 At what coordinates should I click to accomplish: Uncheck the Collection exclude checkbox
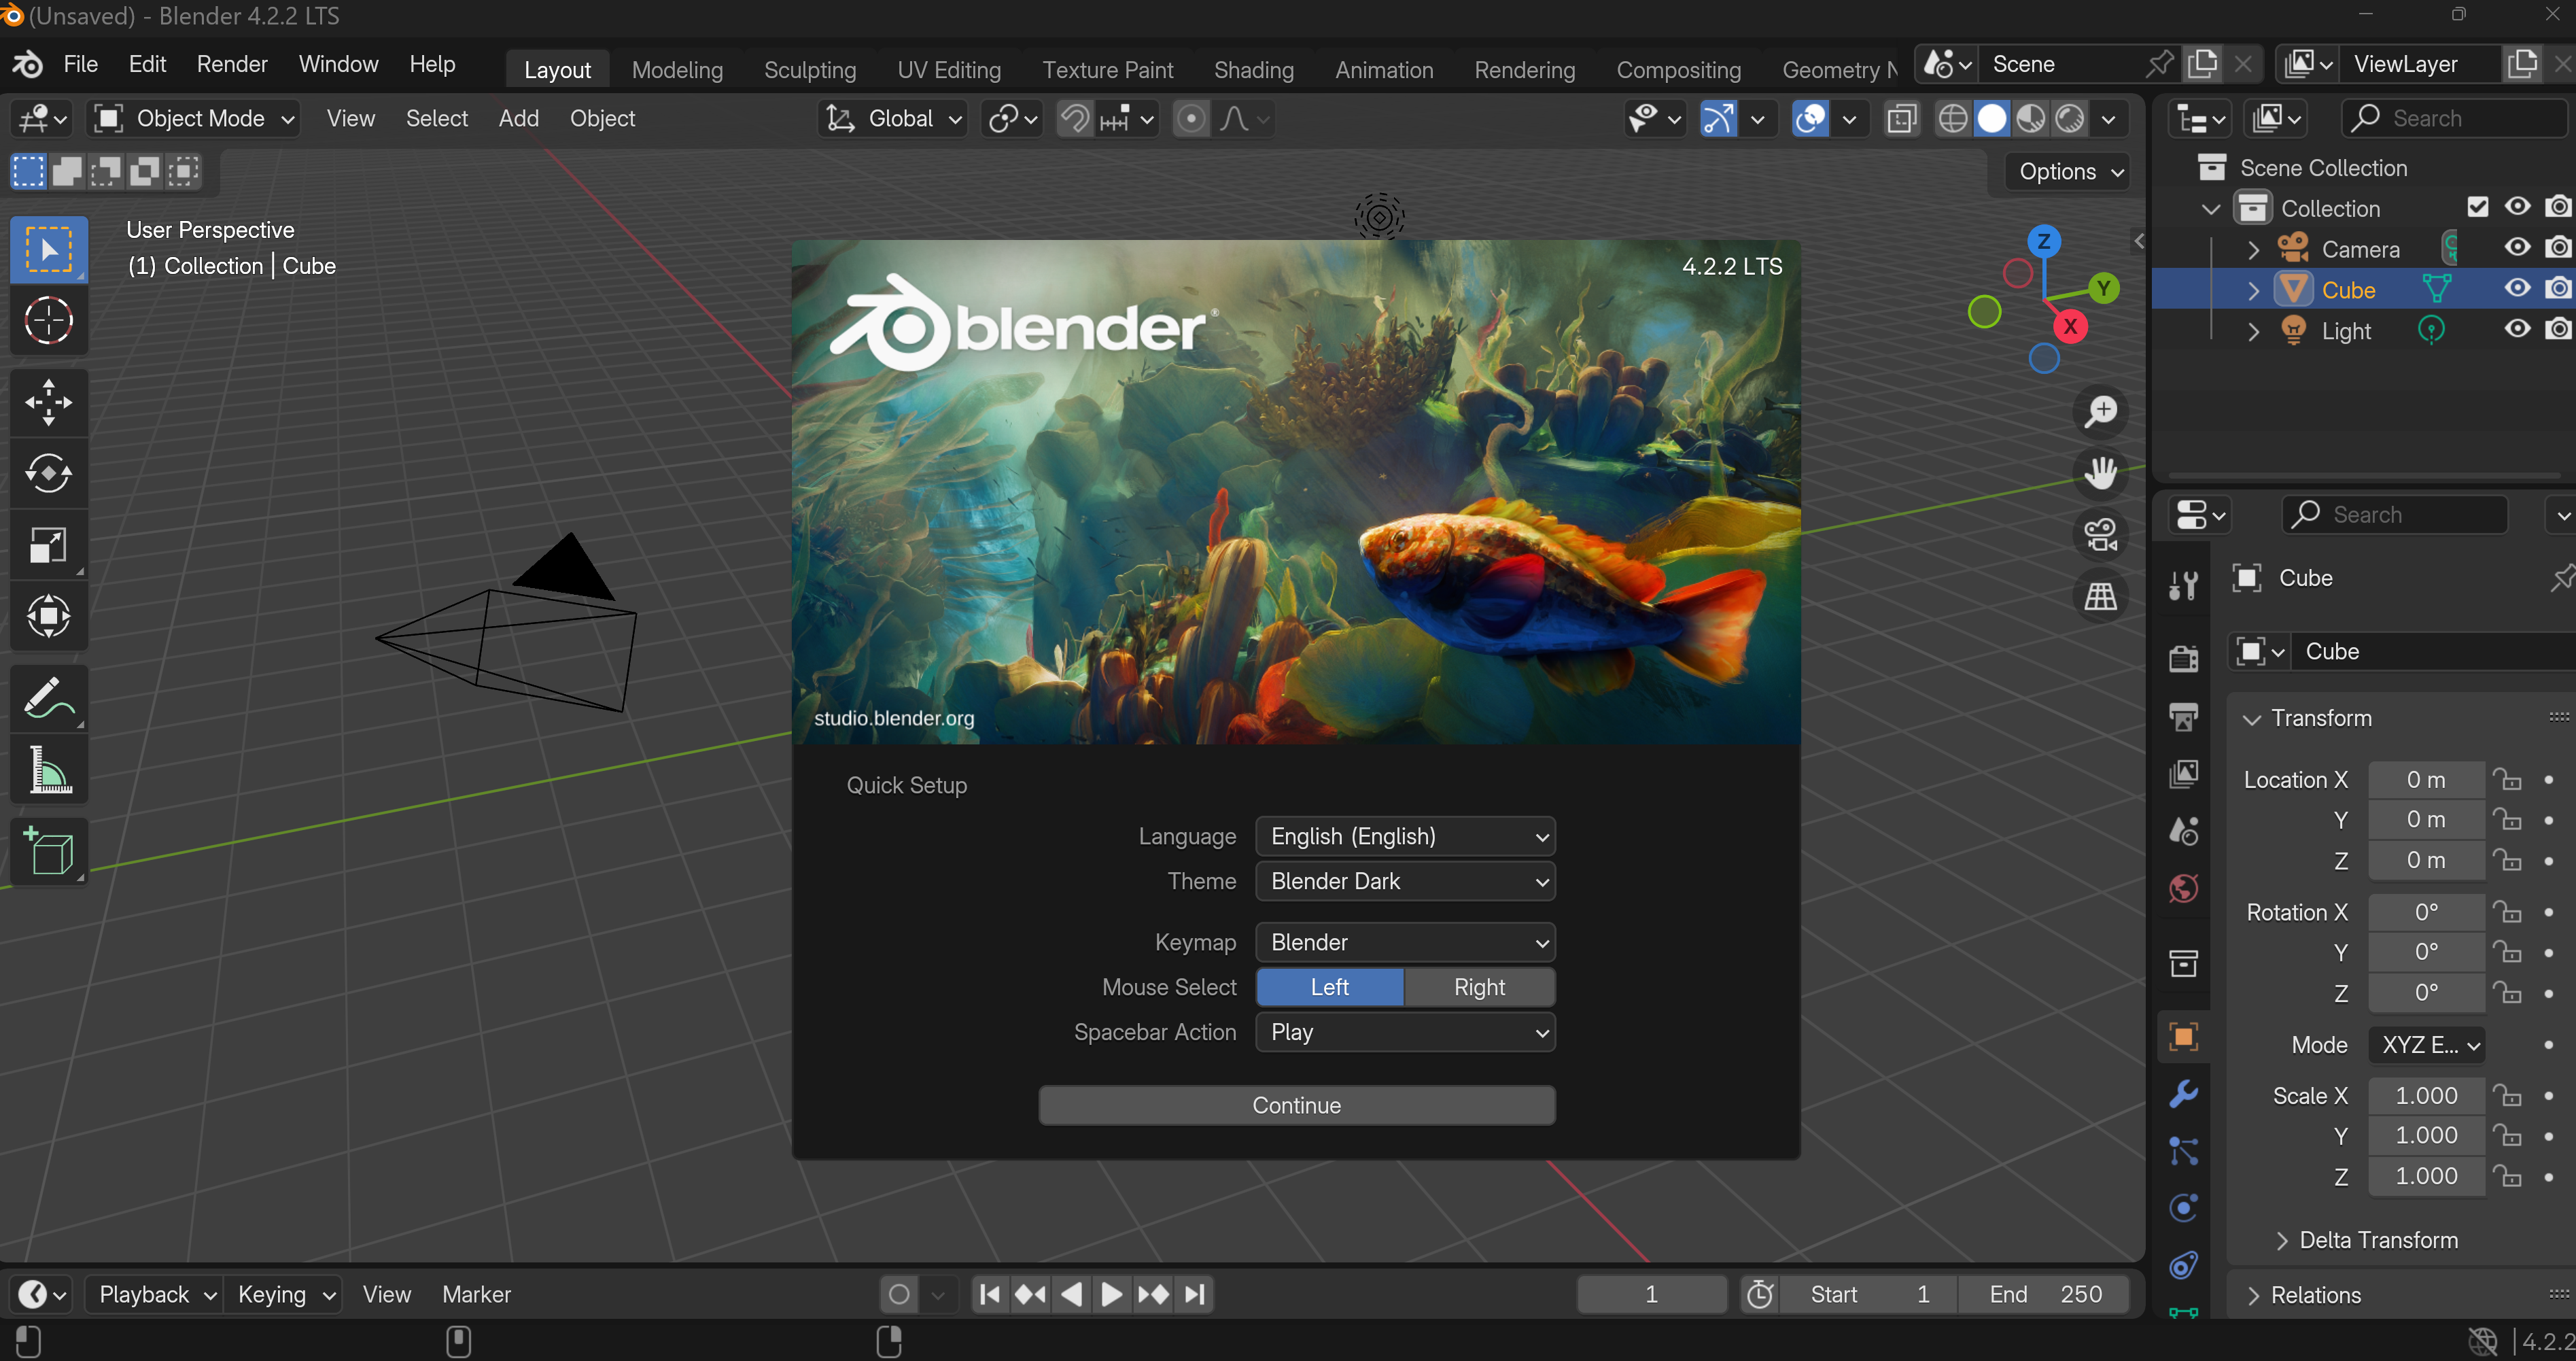coord(2477,208)
